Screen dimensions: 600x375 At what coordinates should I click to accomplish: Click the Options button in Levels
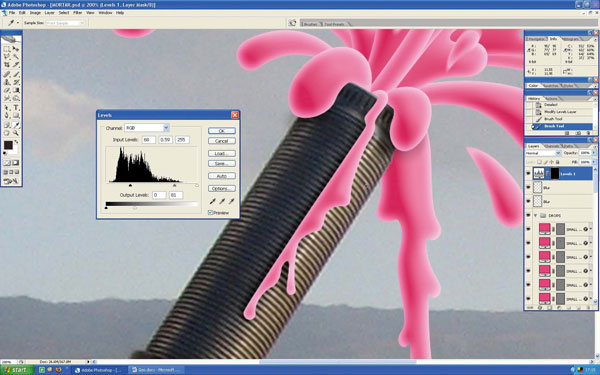222,189
